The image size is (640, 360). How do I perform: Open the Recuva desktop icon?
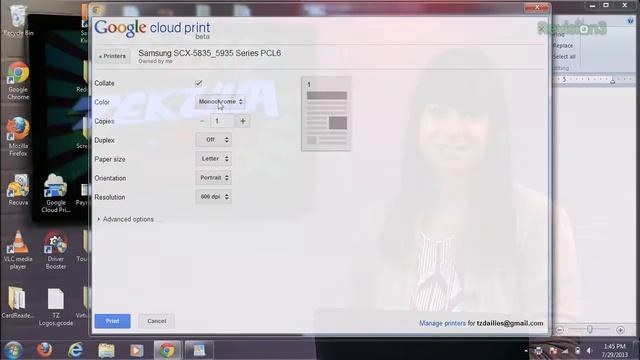click(x=18, y=190)
